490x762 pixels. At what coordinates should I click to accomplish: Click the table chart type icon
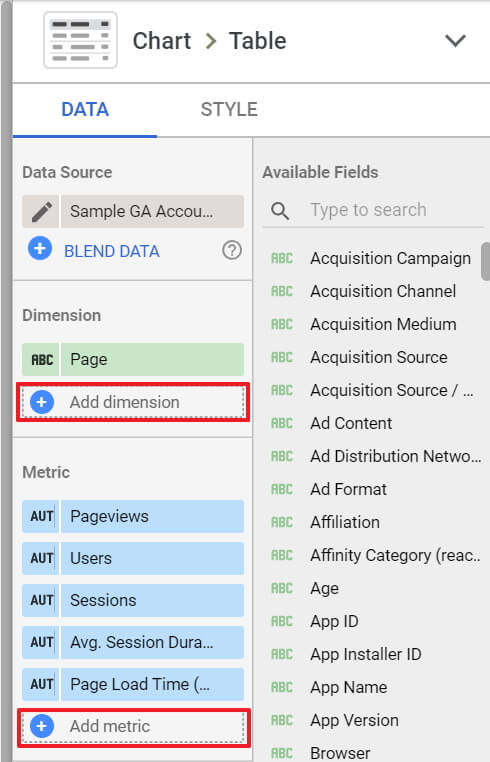(x=80, y=40)
